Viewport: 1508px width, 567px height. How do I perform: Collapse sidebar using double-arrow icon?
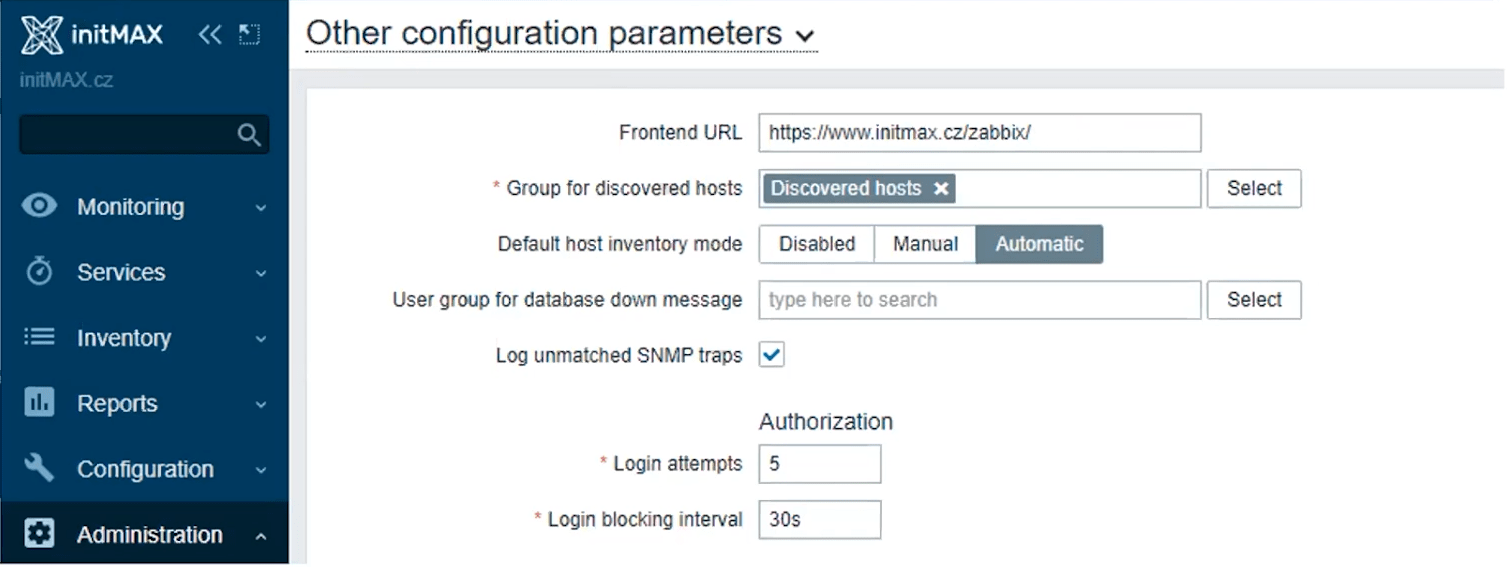tap(209, 35)
